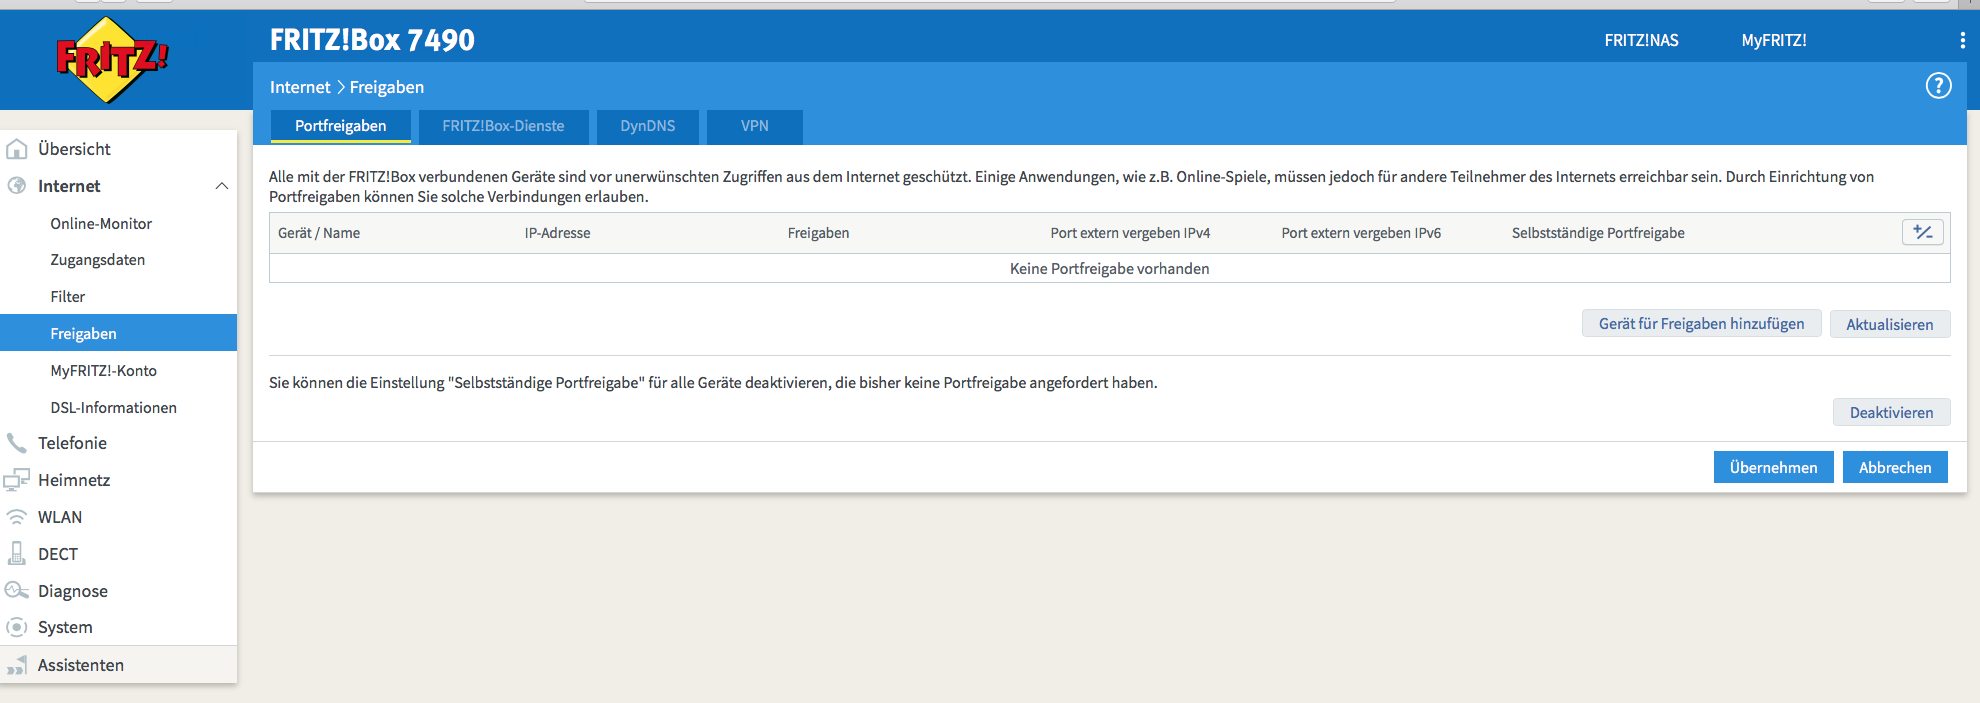
Task: Open the VPN tab
Action: pos(755,126)
